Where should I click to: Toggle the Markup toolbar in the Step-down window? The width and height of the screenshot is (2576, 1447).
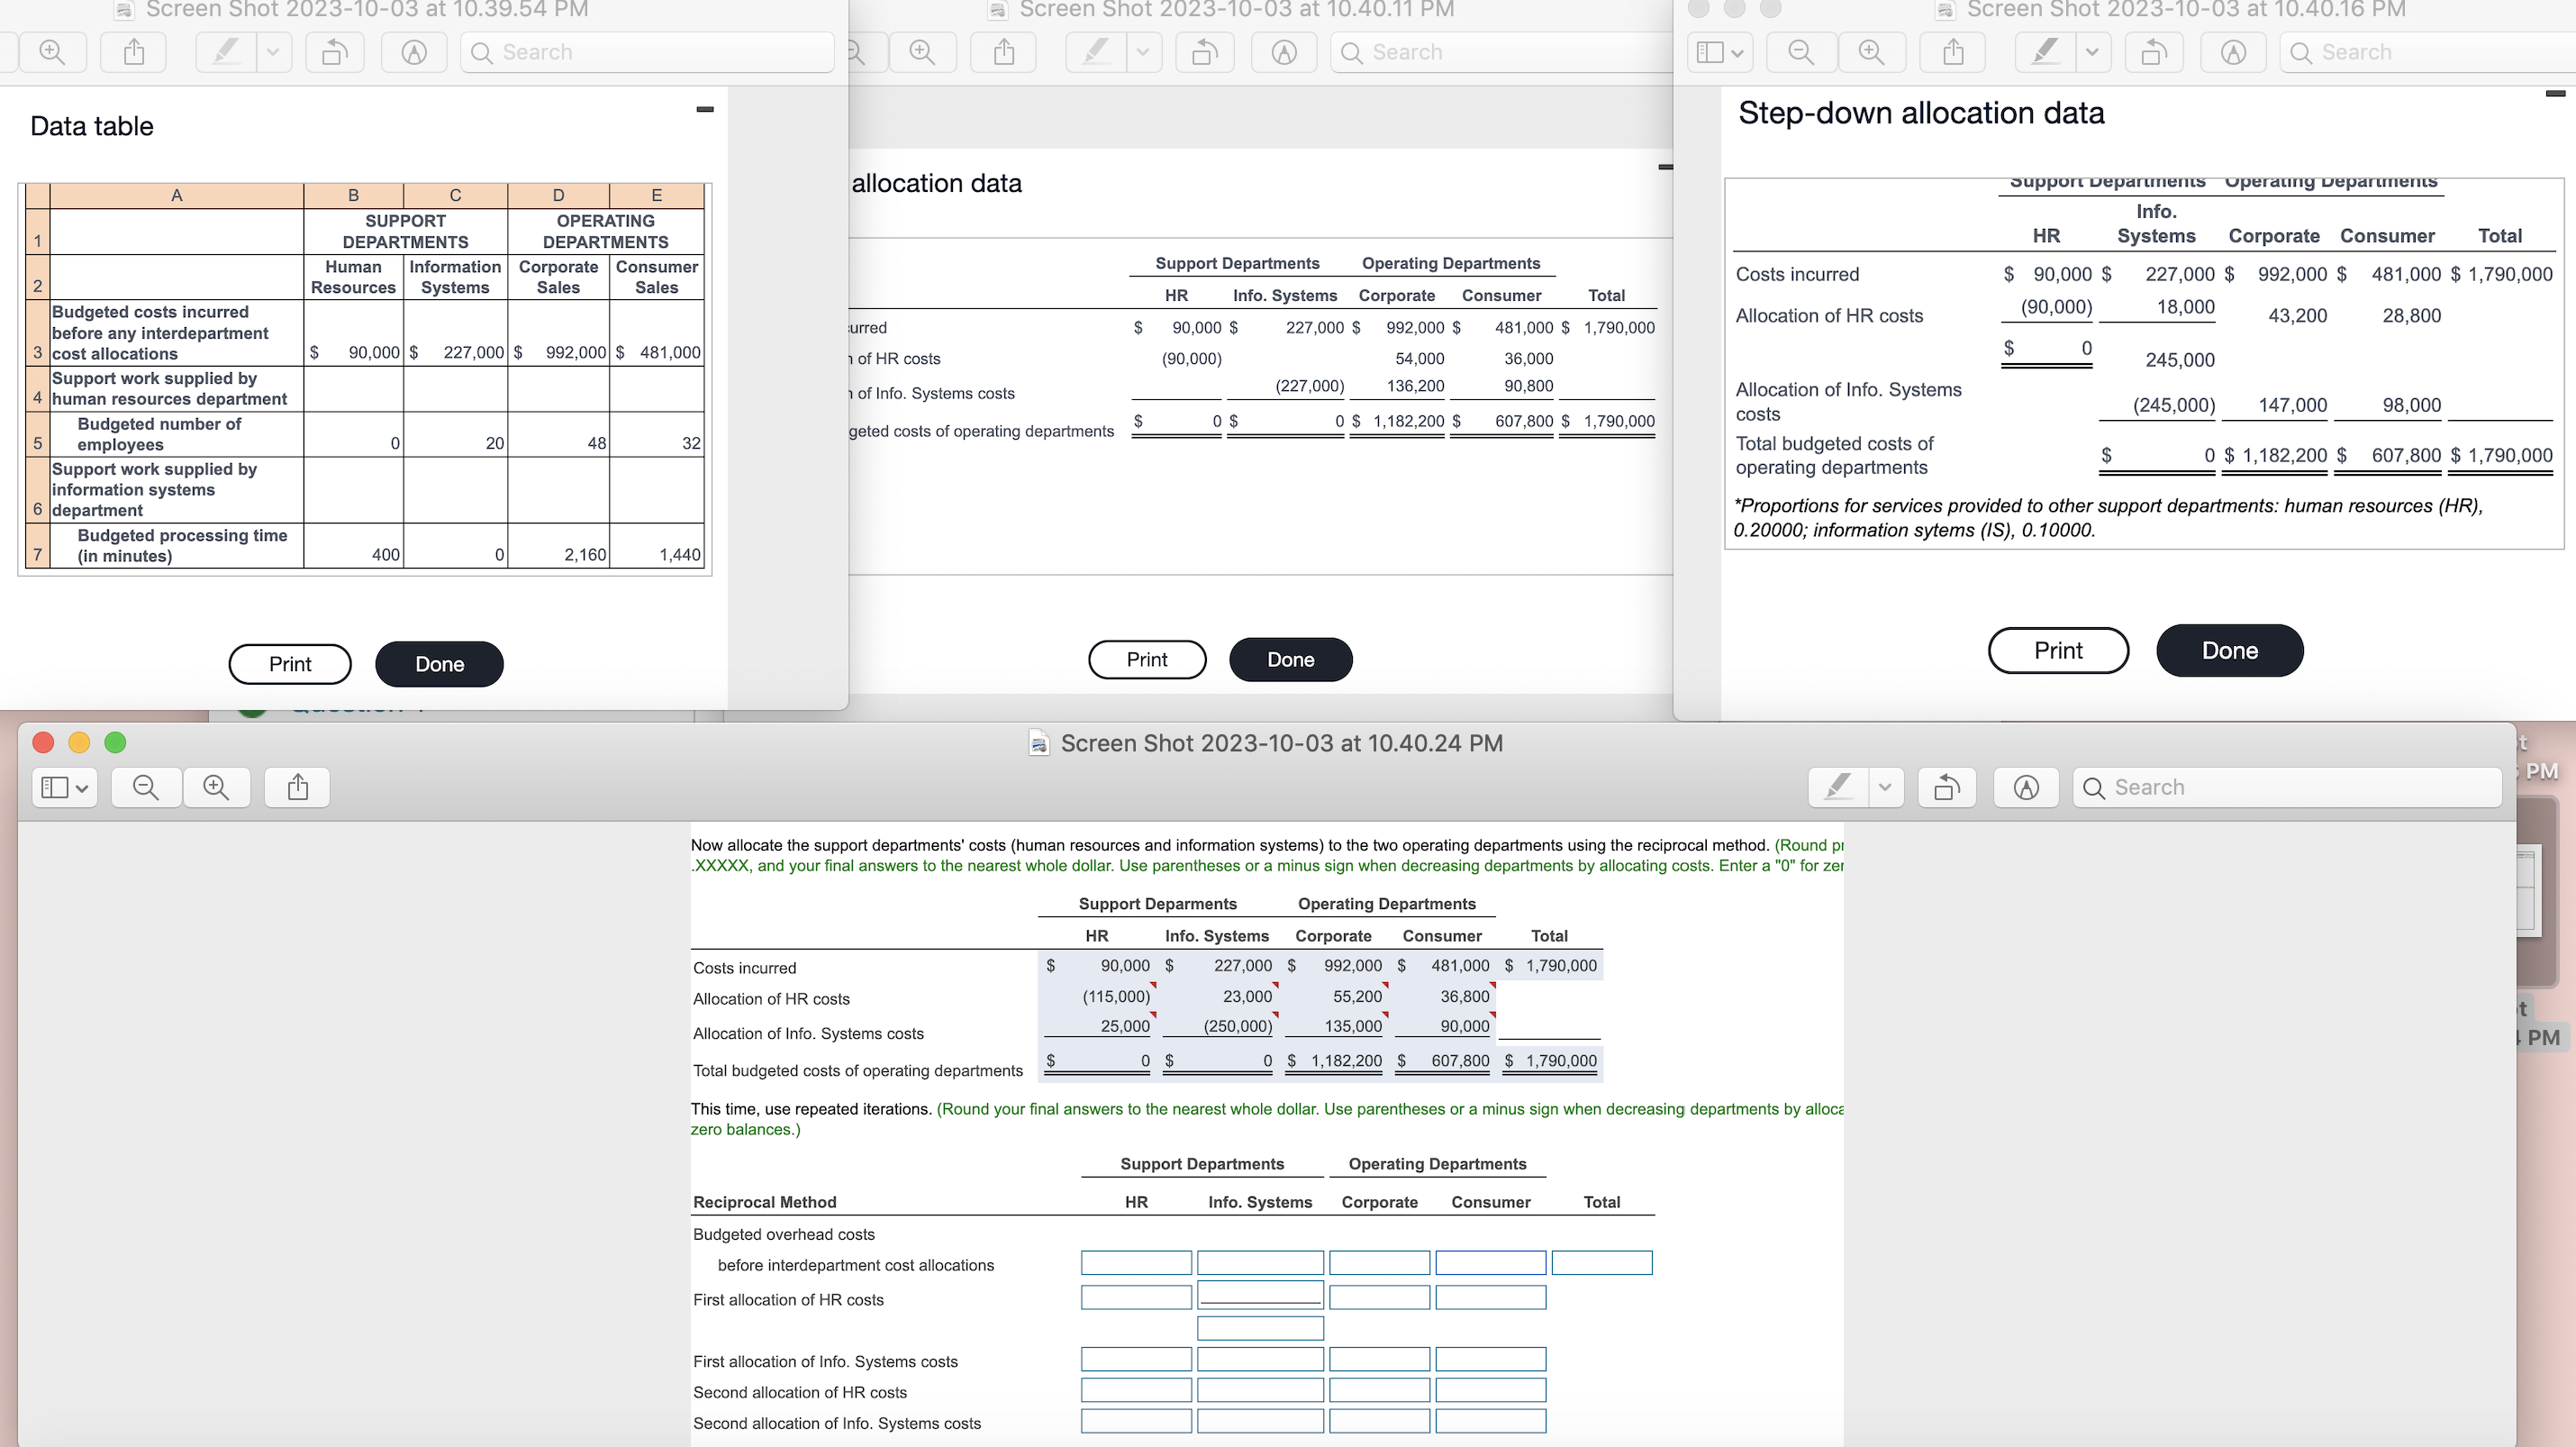2234,52
